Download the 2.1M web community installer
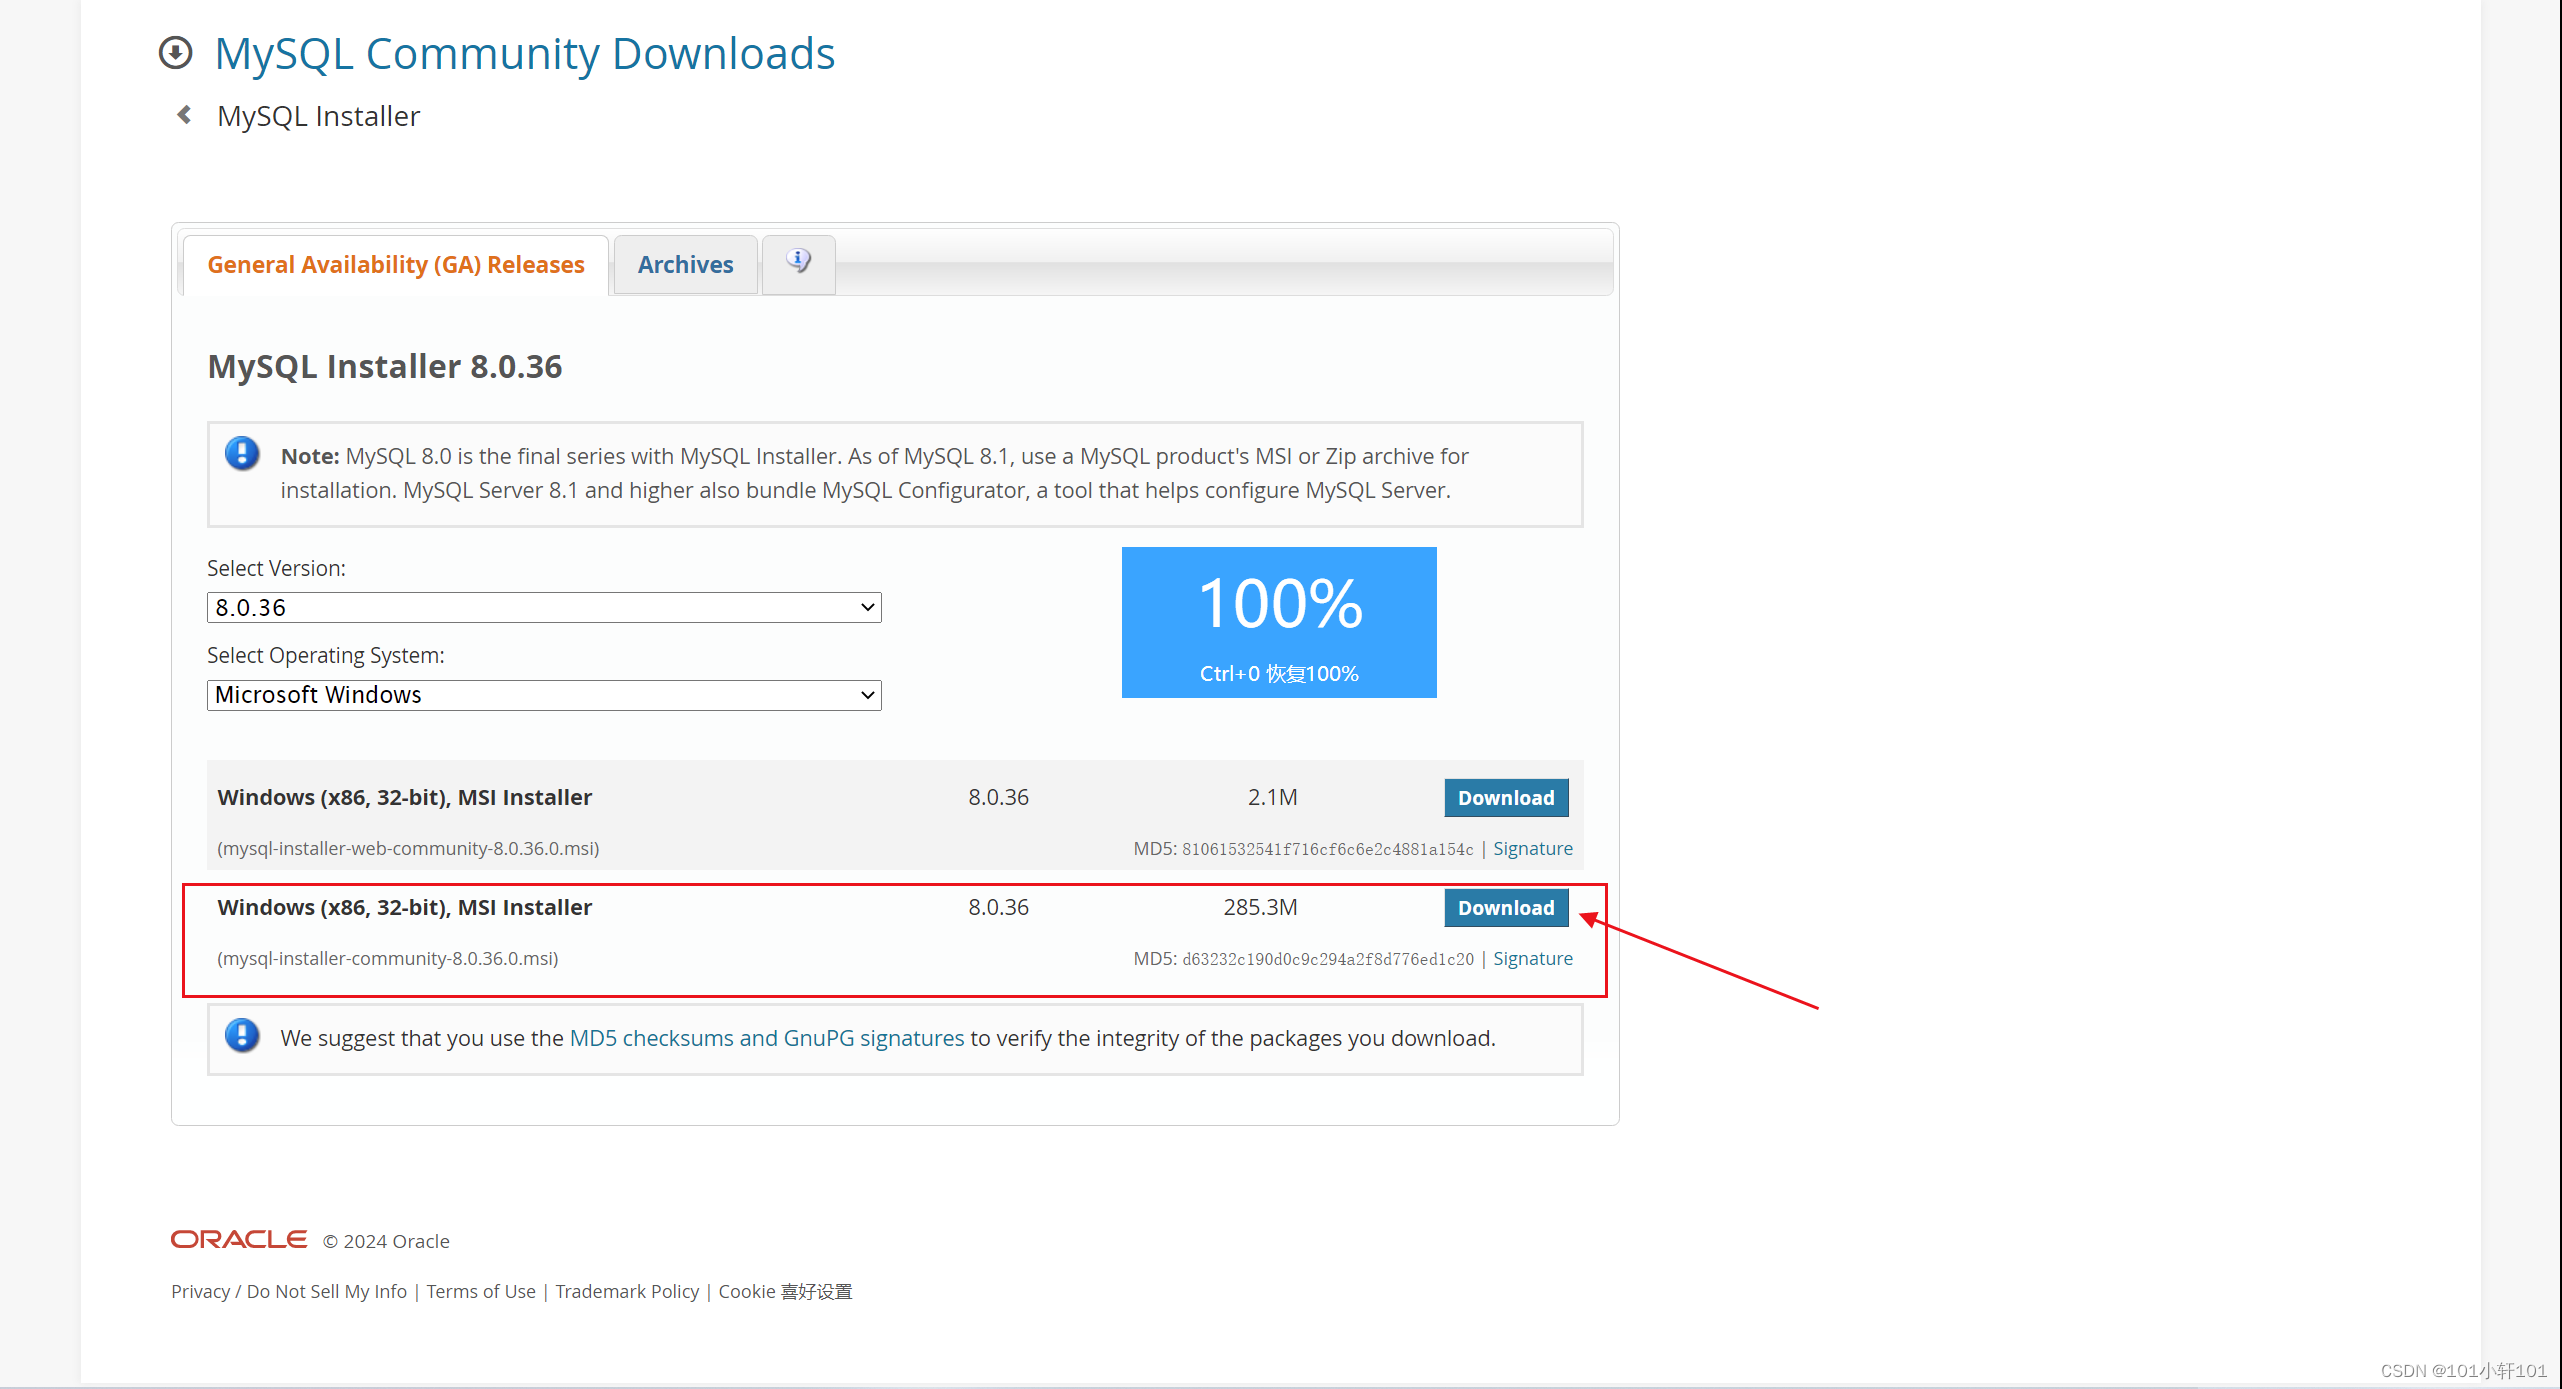Image resolution: width=2562 pixels, height=1389 pixels. tap(1505, 798)
